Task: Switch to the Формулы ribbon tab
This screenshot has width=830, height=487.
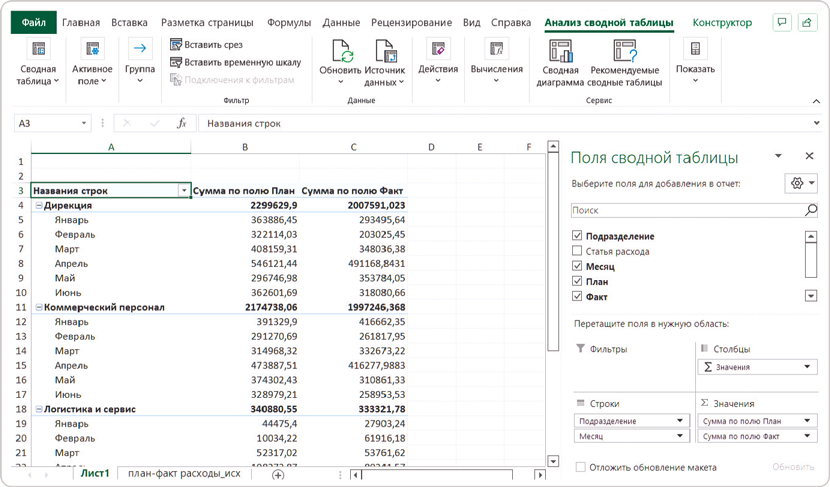Action: tap(289, 22)
